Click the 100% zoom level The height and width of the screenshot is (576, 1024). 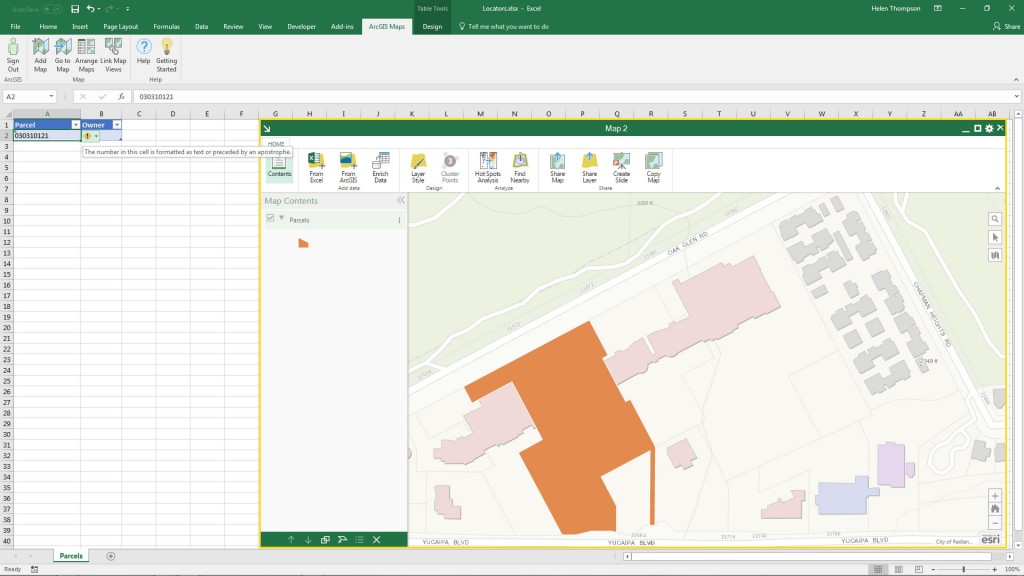pos(1013,569)
